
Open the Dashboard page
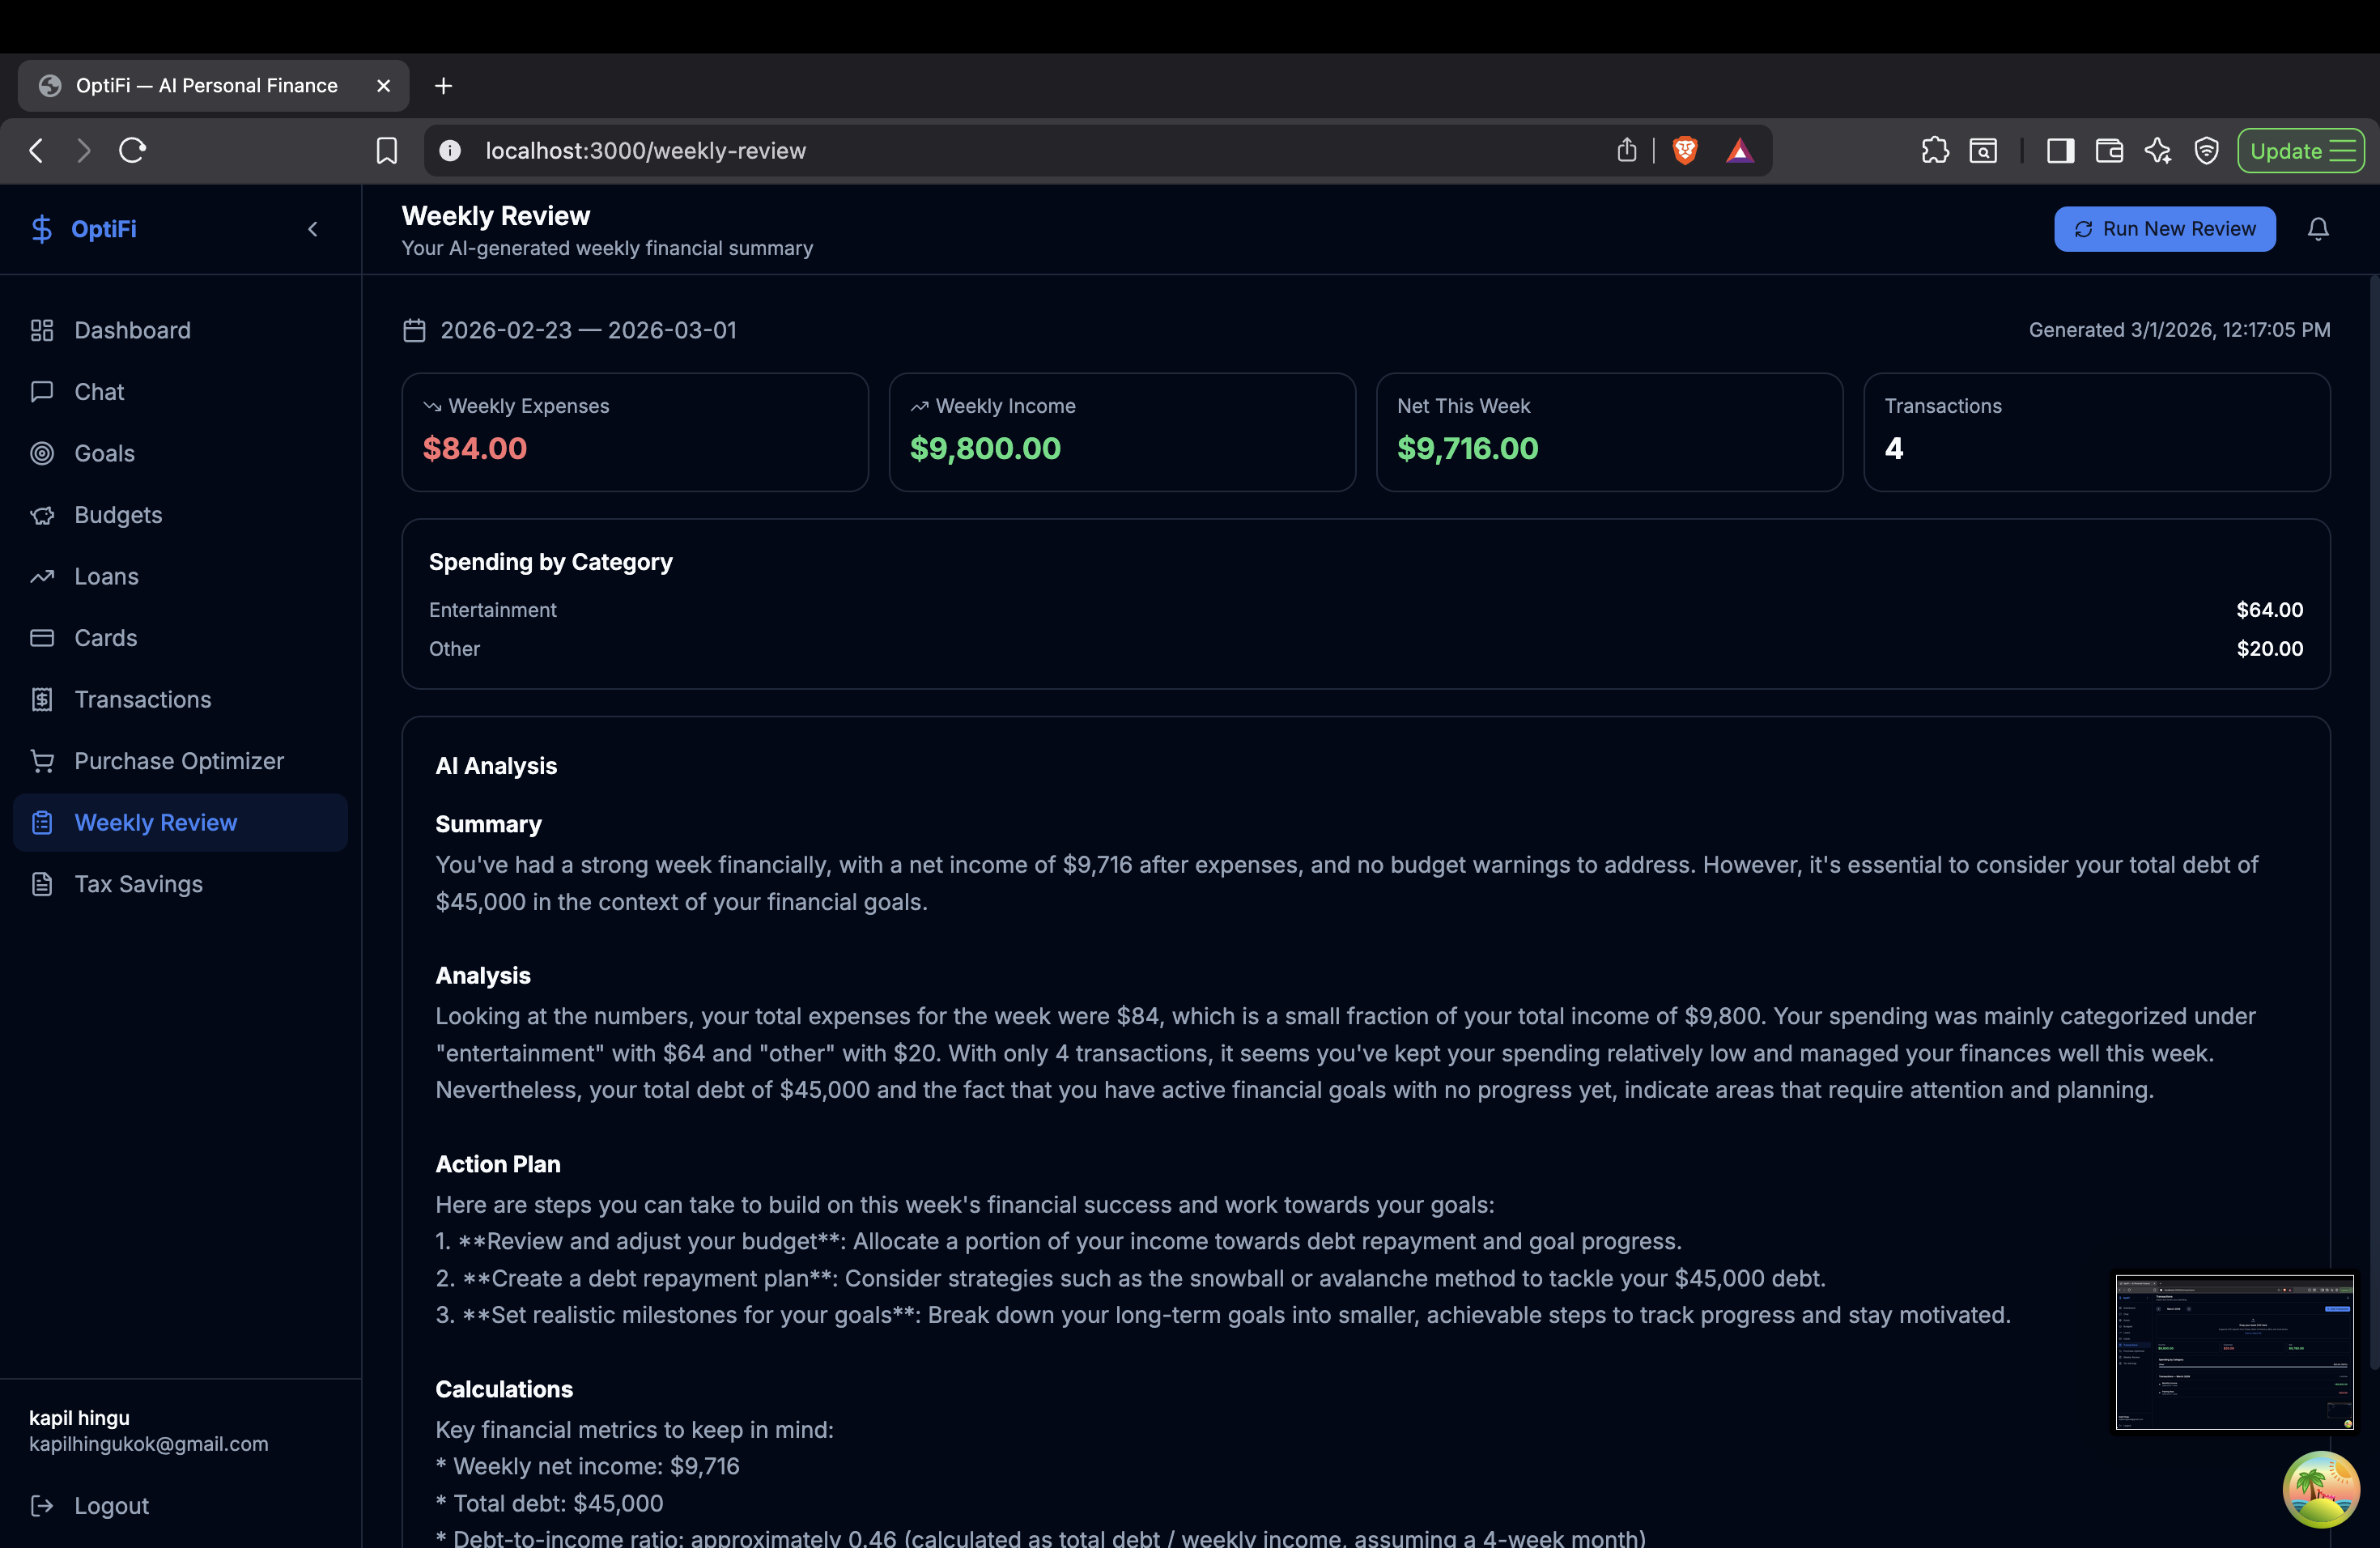point(132,330)
